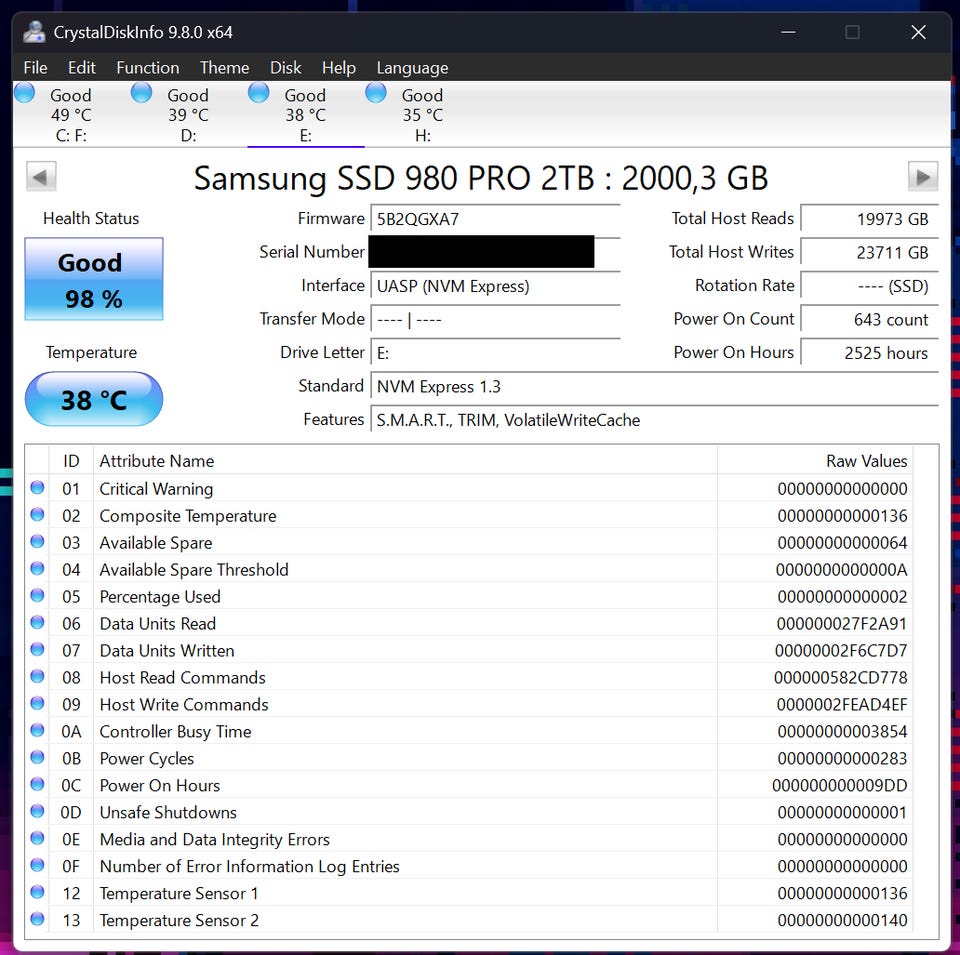Click the status orb for Power Cycles
The width and height of the screenshot is (960, 955).
pos(37,757)
